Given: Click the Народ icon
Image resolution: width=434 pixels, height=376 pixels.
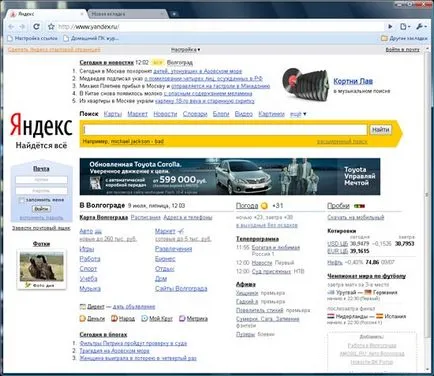Looking at the screenshot, I should [x=114, y=319].
